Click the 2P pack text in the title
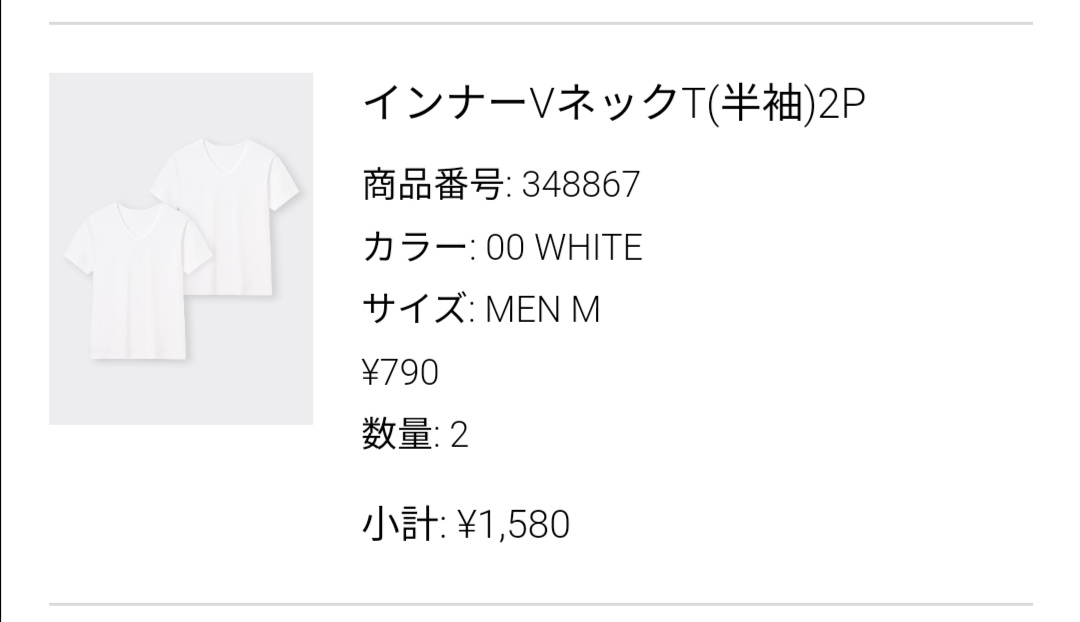The image size is (1080, 622). (x=839, y=103)
